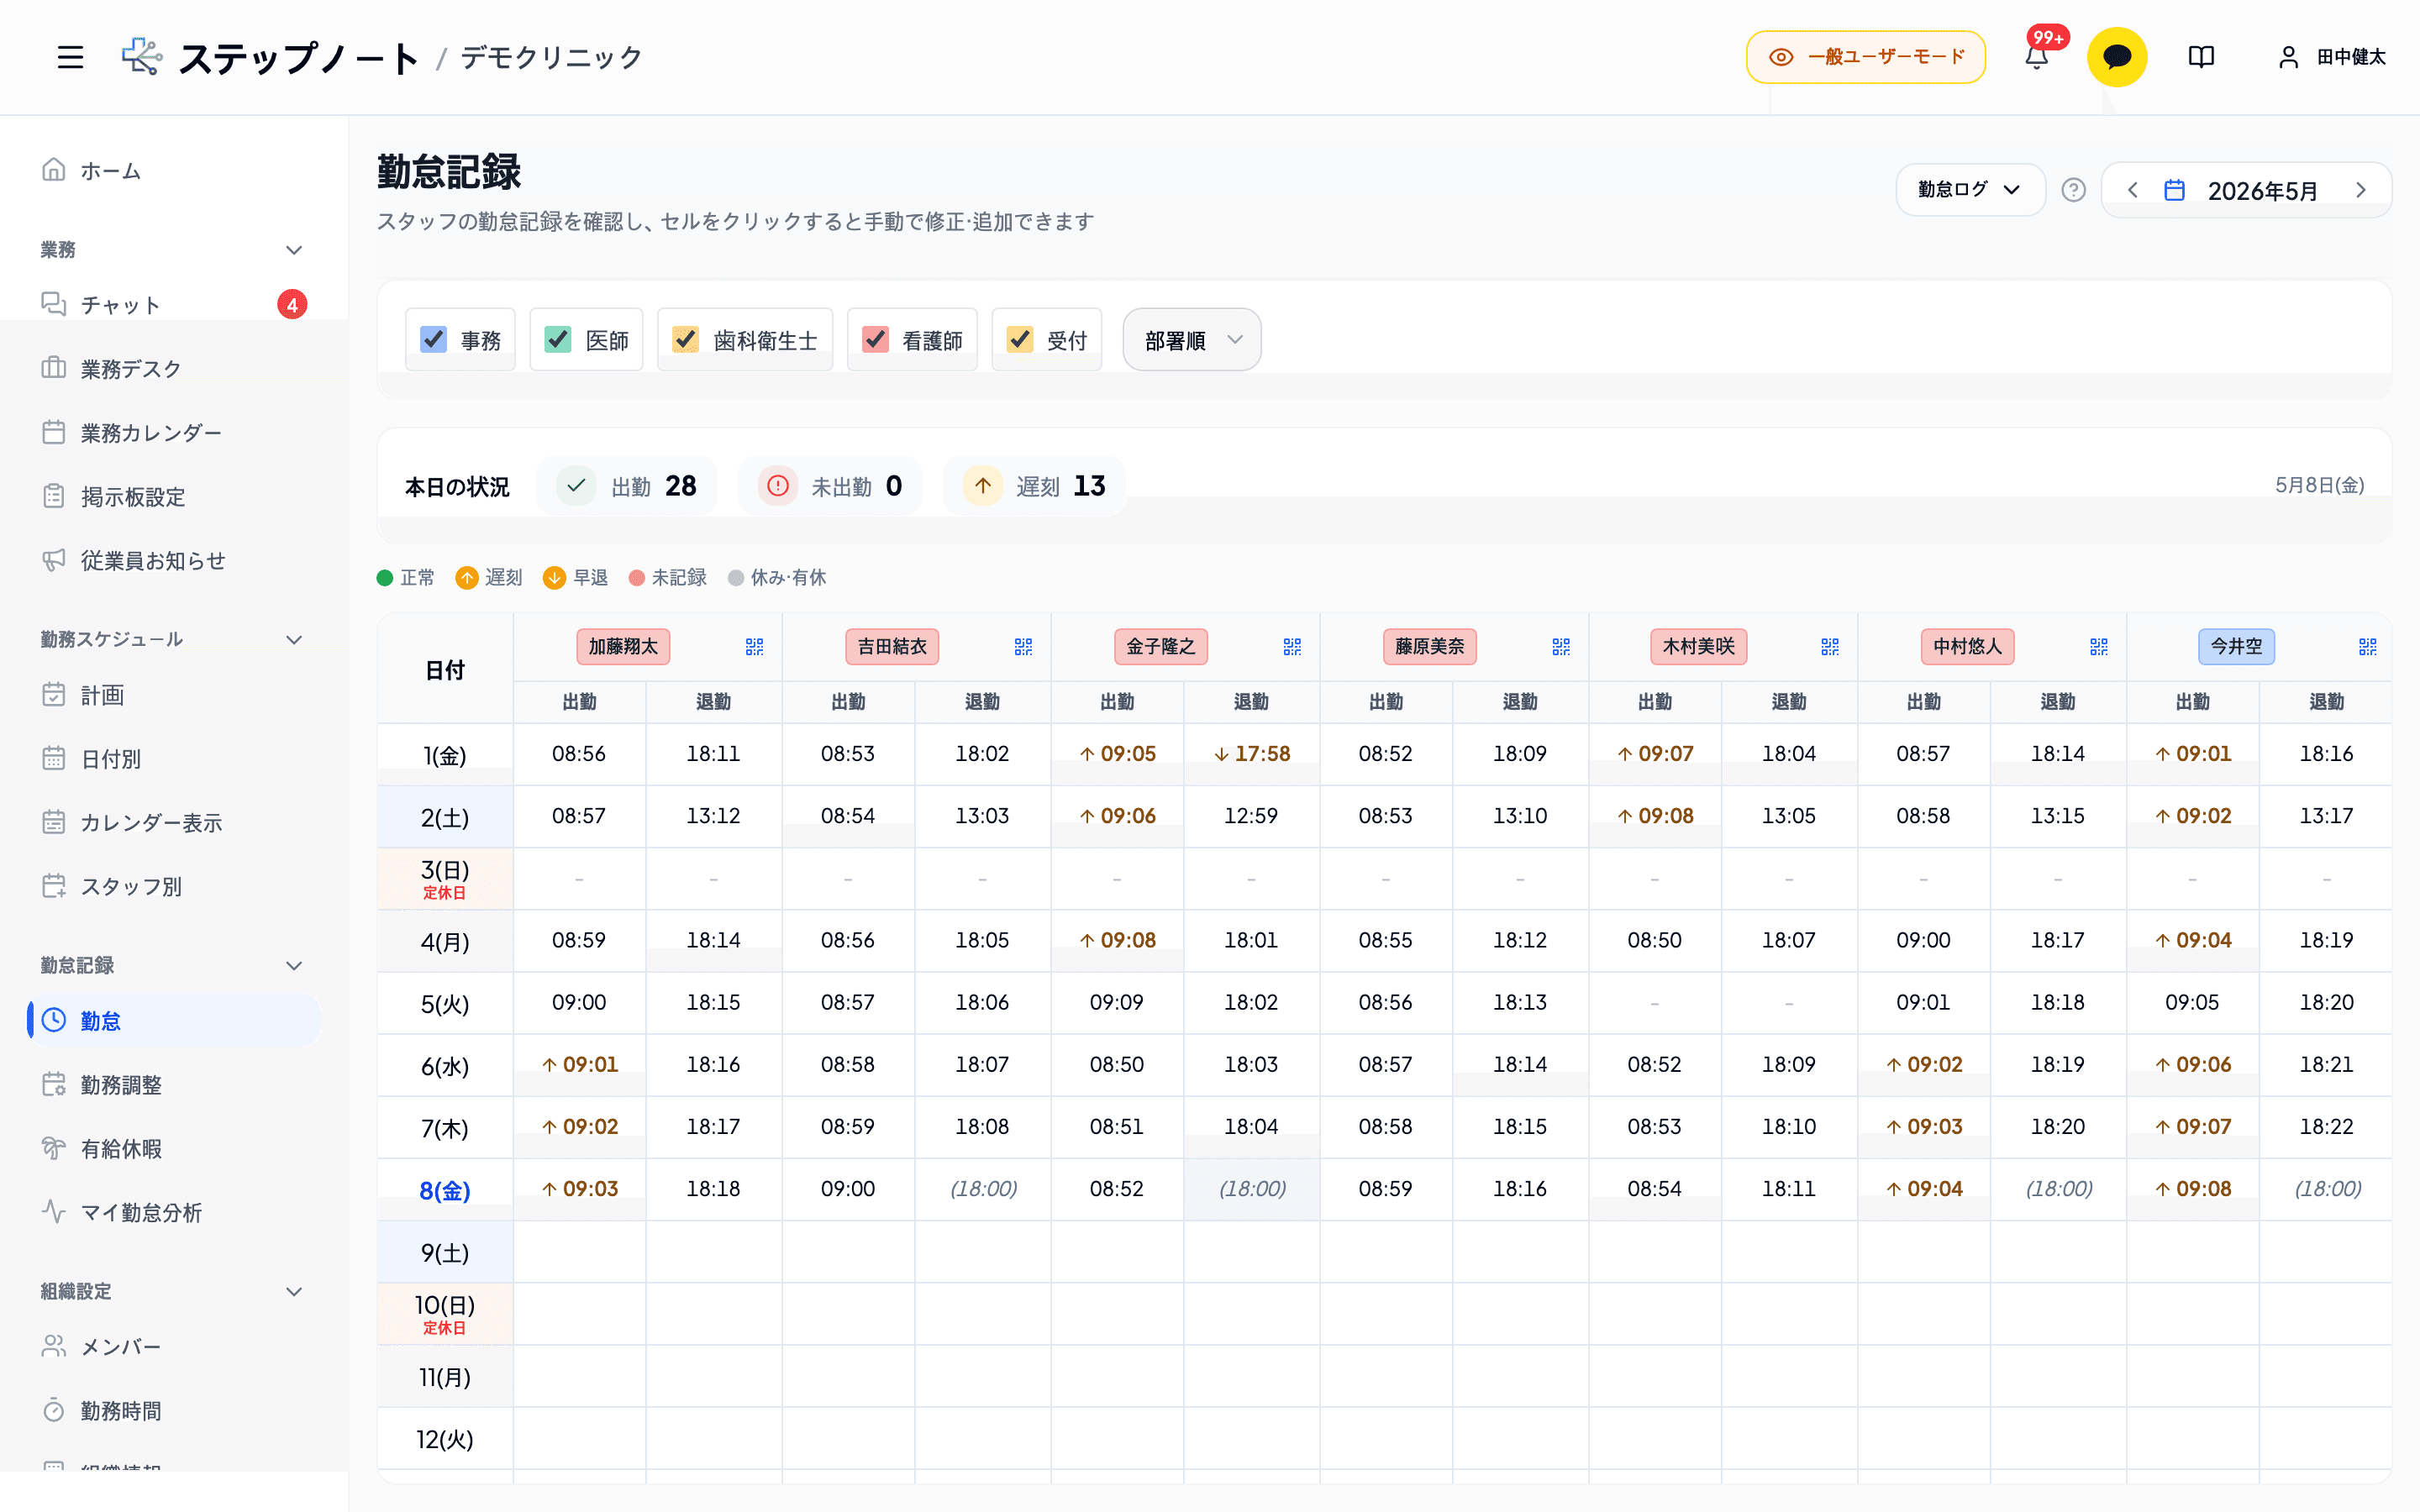The height and width of the screenshot is (1512, 2420).
Task: Open QR code icon for 木村美咲
Action: 1830,647
